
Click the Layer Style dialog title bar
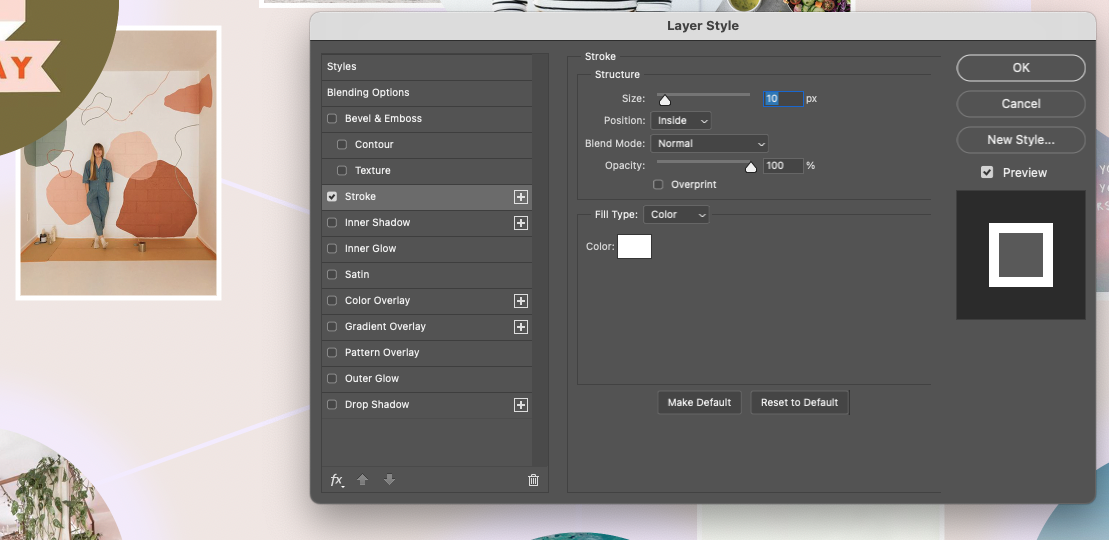point(702,25)
